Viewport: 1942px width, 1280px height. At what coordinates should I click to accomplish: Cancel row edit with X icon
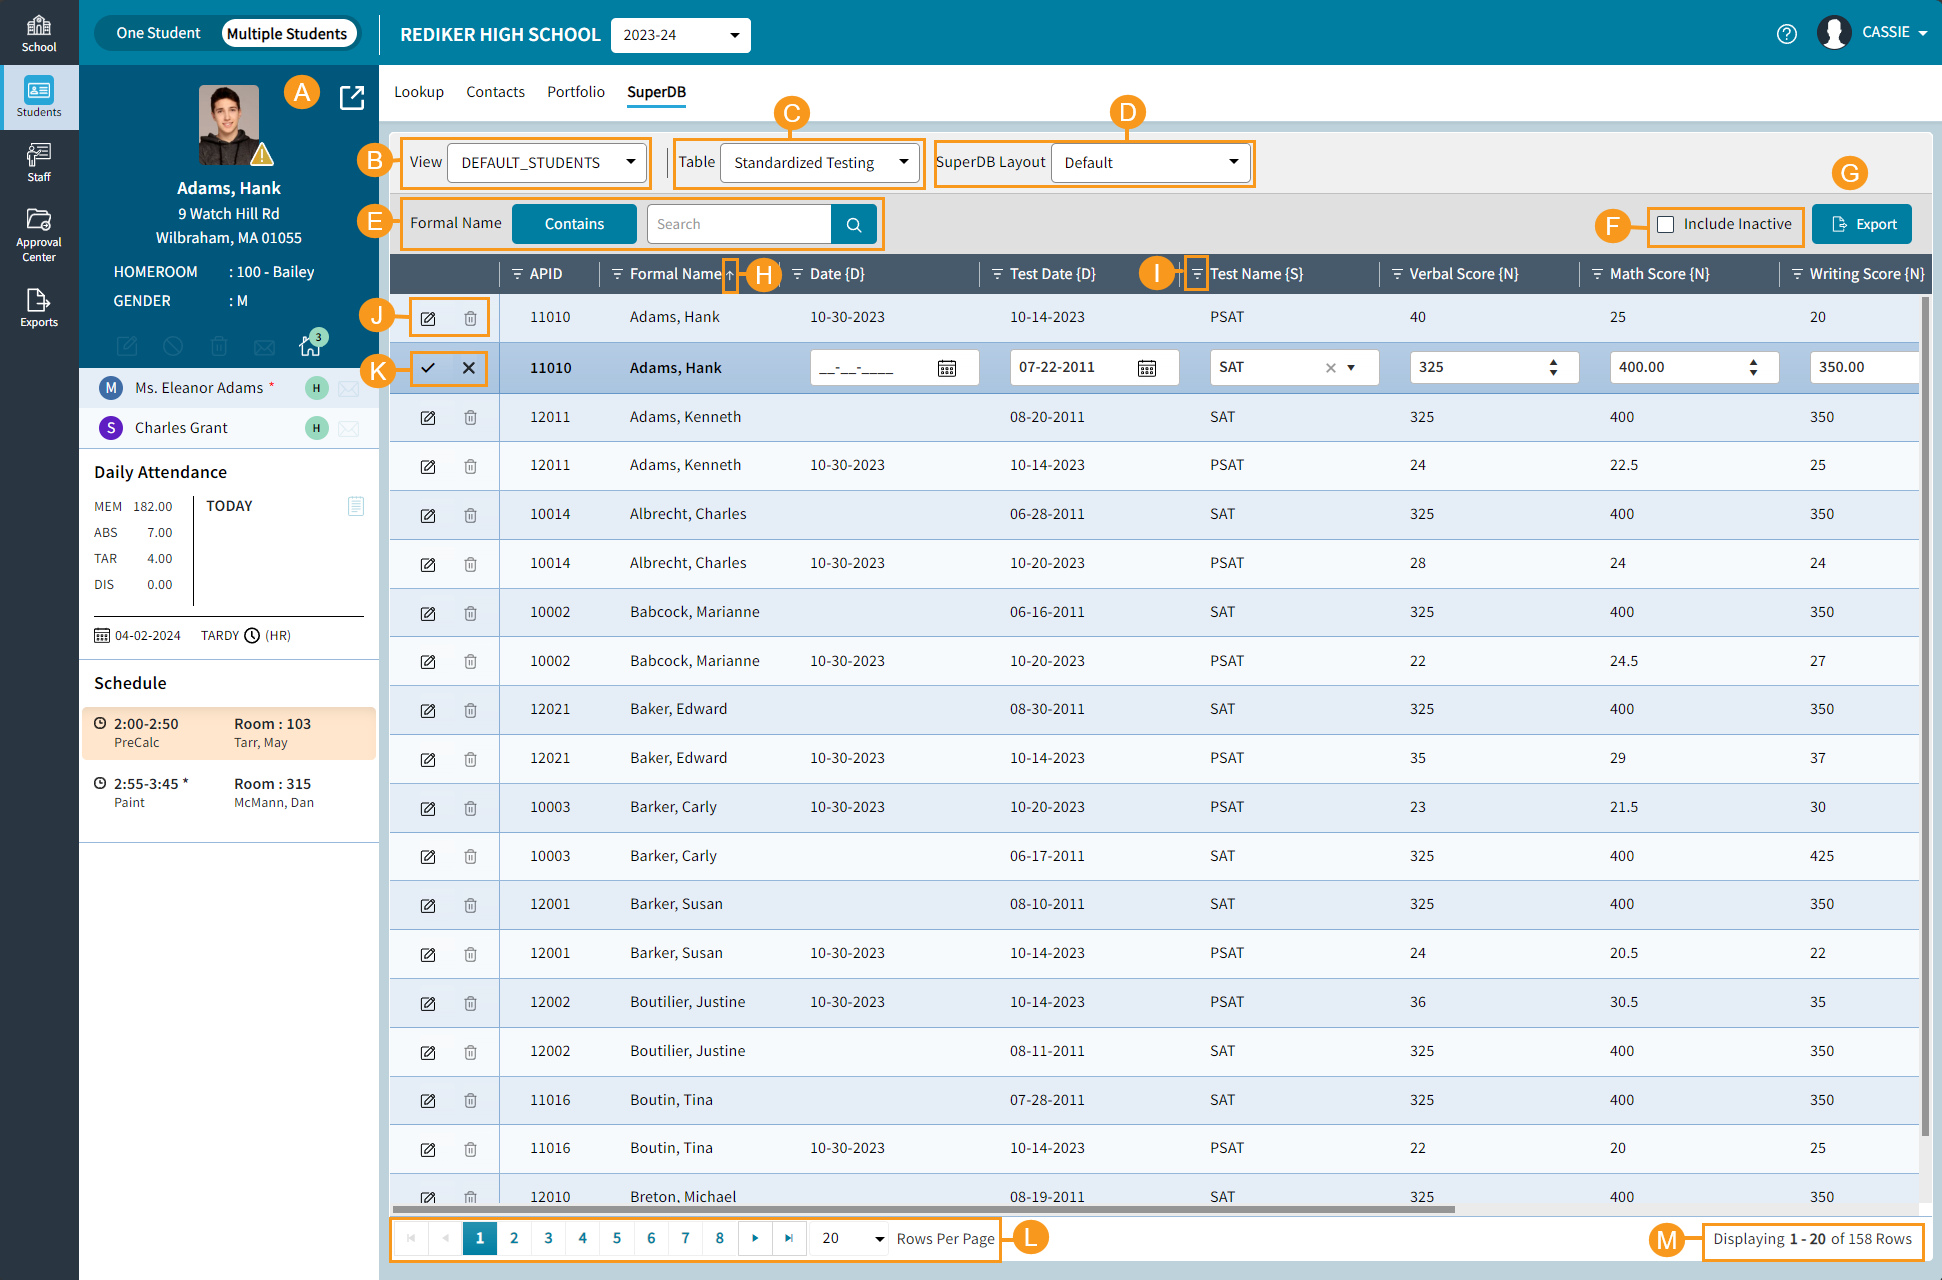tap(468, 368)
